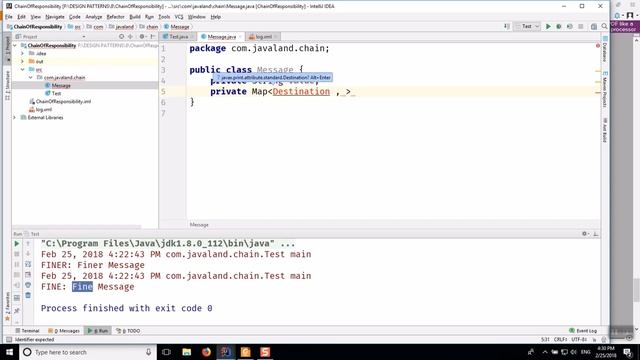Screen dimensions: 640x360
Task: Select Test class in project tree
Action: (56, 93)
